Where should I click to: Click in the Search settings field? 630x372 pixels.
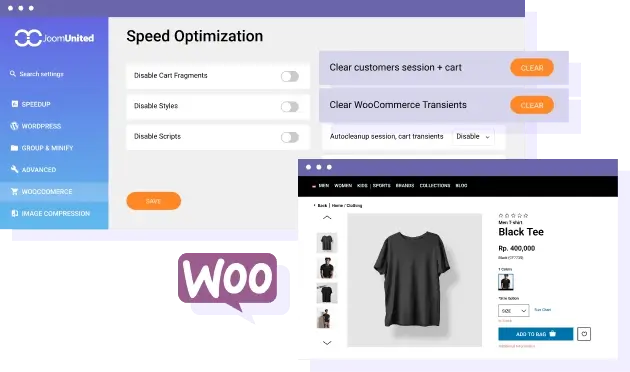41,74
